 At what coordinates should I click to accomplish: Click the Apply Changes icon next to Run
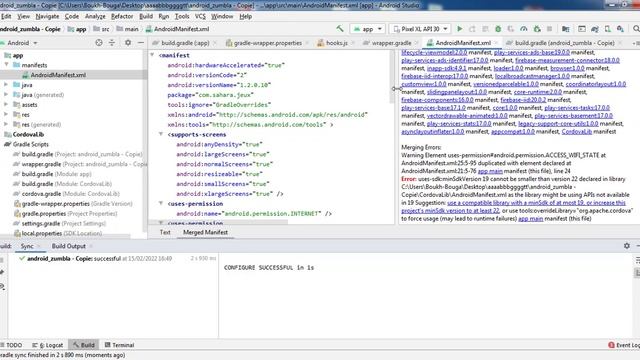coord(472,29)
